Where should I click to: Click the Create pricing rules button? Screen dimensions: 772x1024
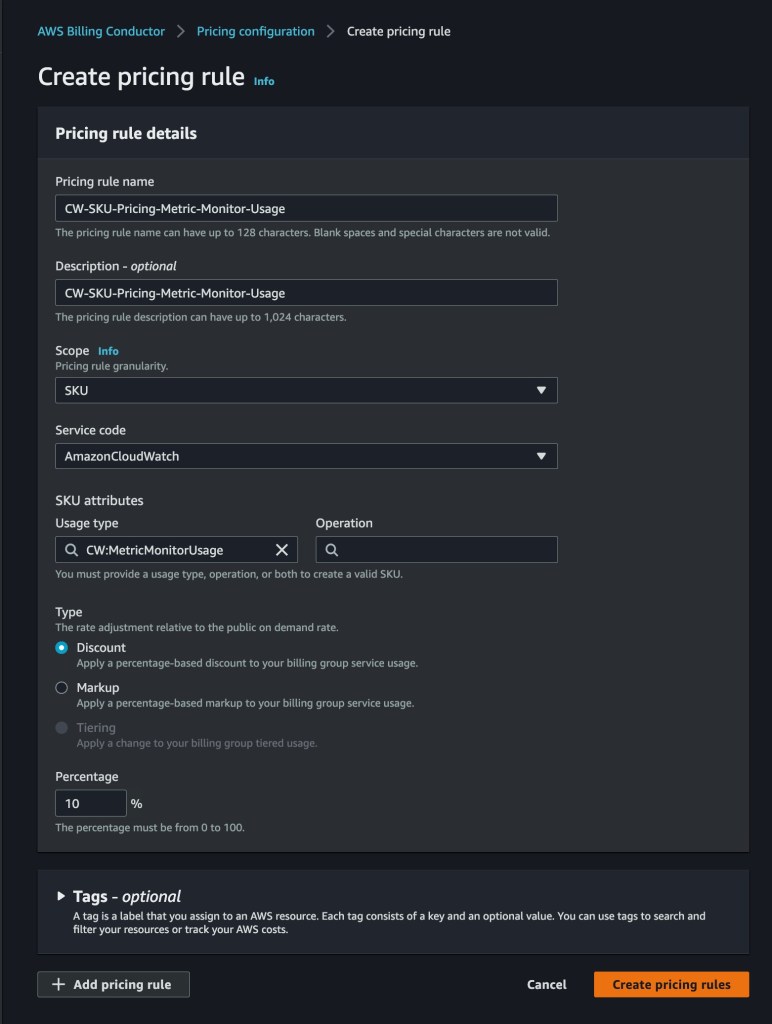point(671,985)
